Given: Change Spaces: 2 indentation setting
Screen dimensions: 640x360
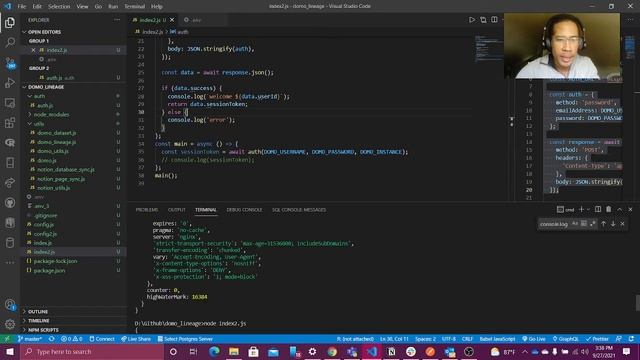Looking at the screenshot, I should click(x=425, y=339).
